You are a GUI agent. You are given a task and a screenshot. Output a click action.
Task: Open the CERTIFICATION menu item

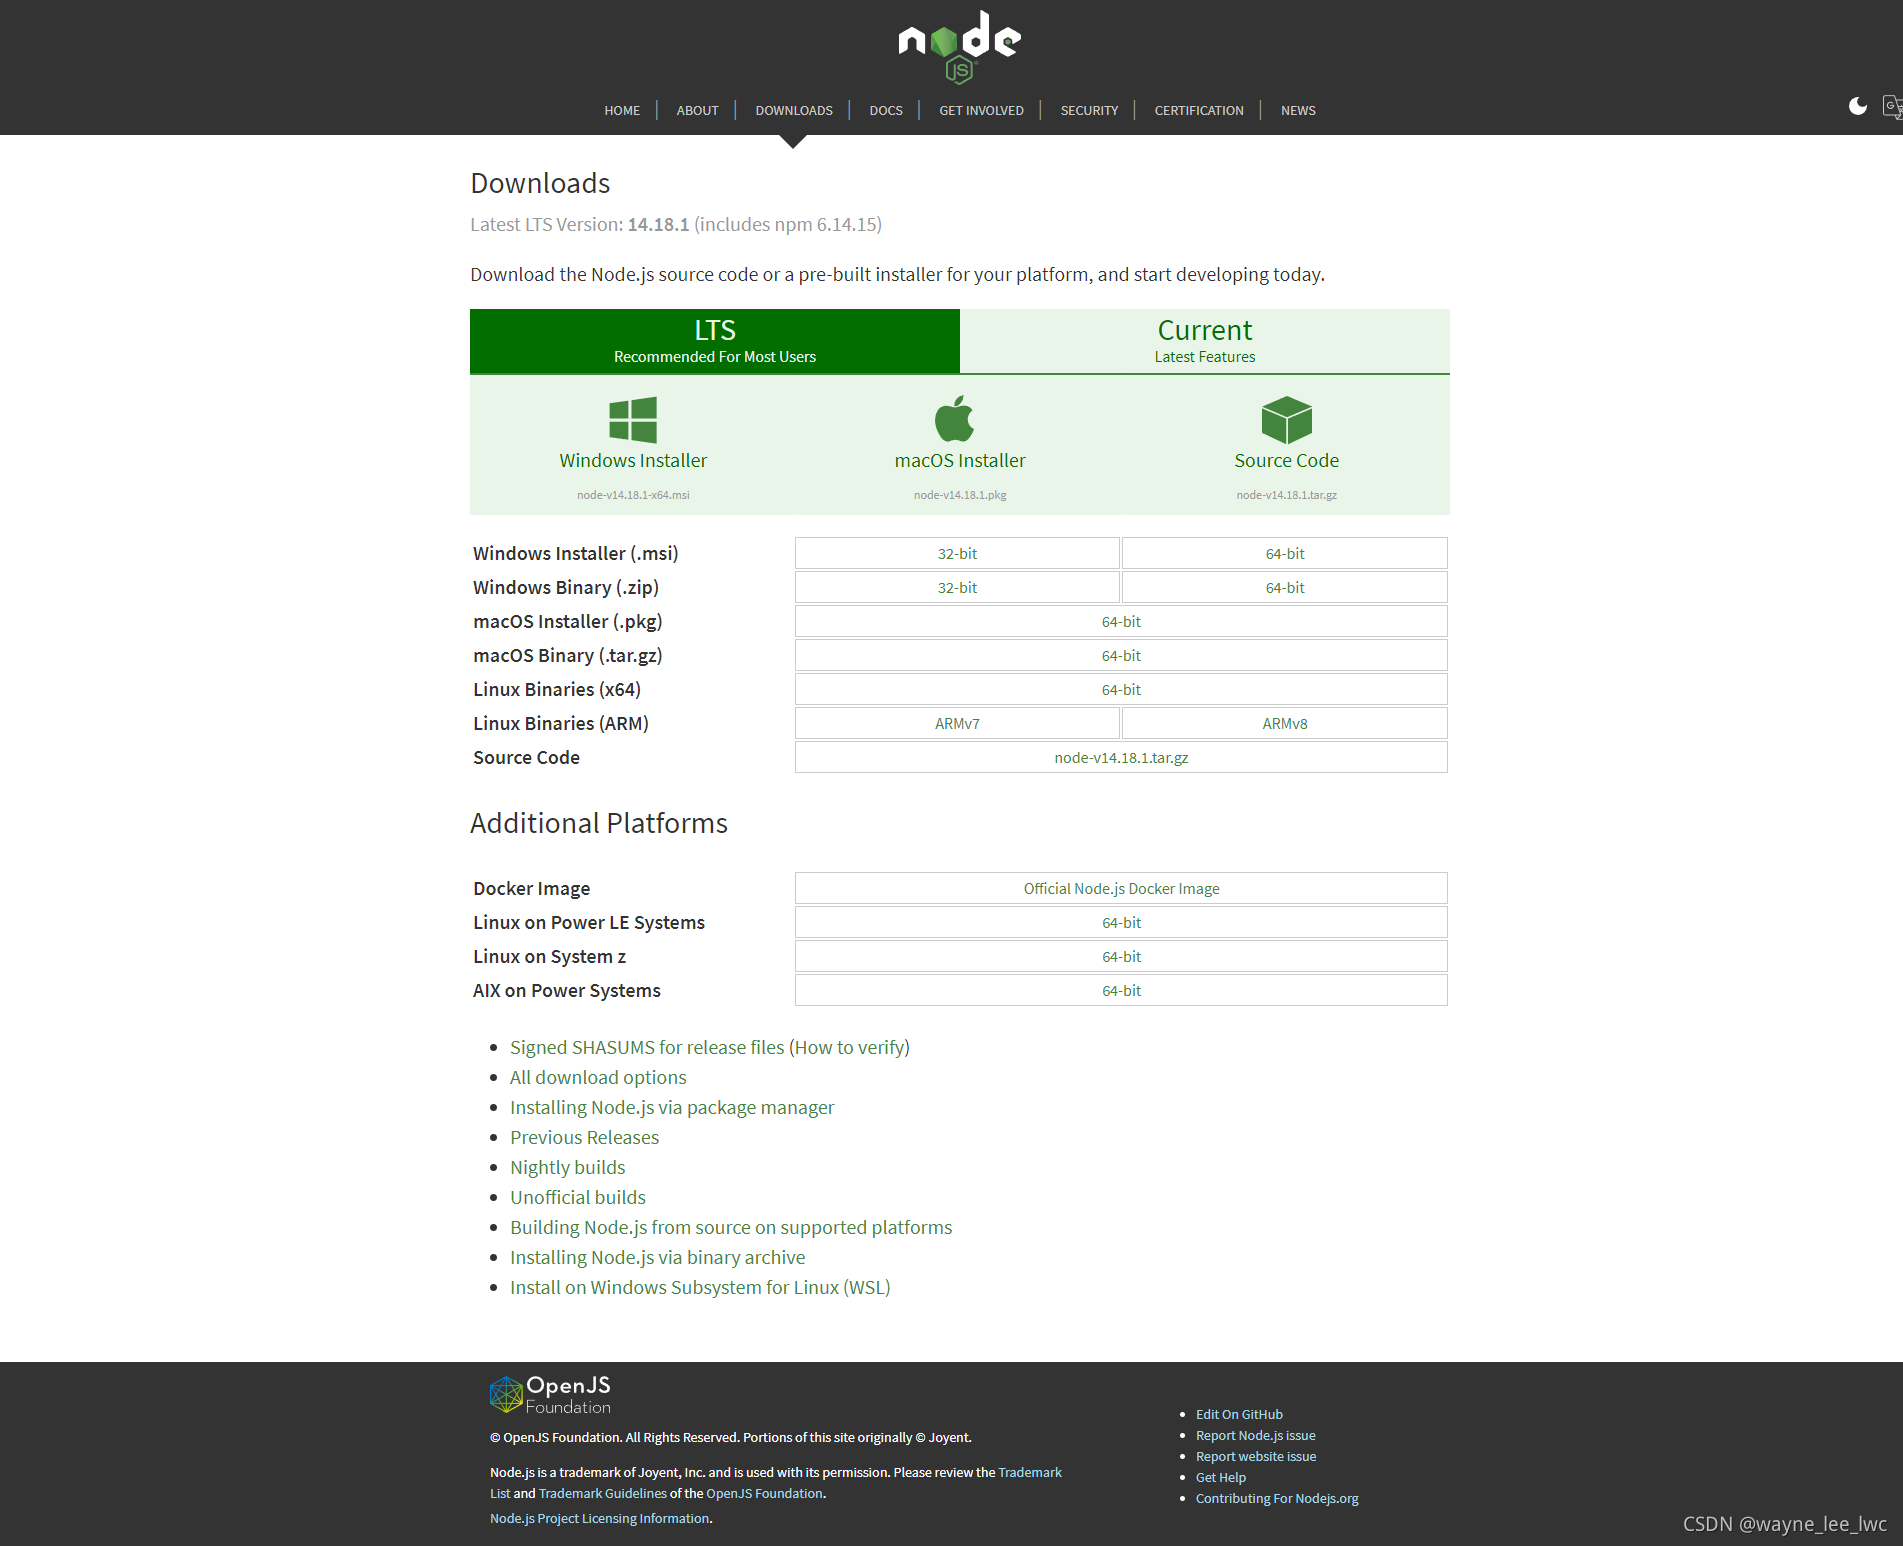[1199, 111]
